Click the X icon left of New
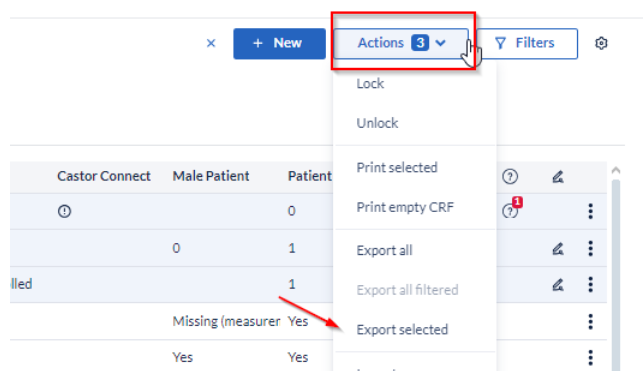The image size is (644, 371). coord(211,43)
